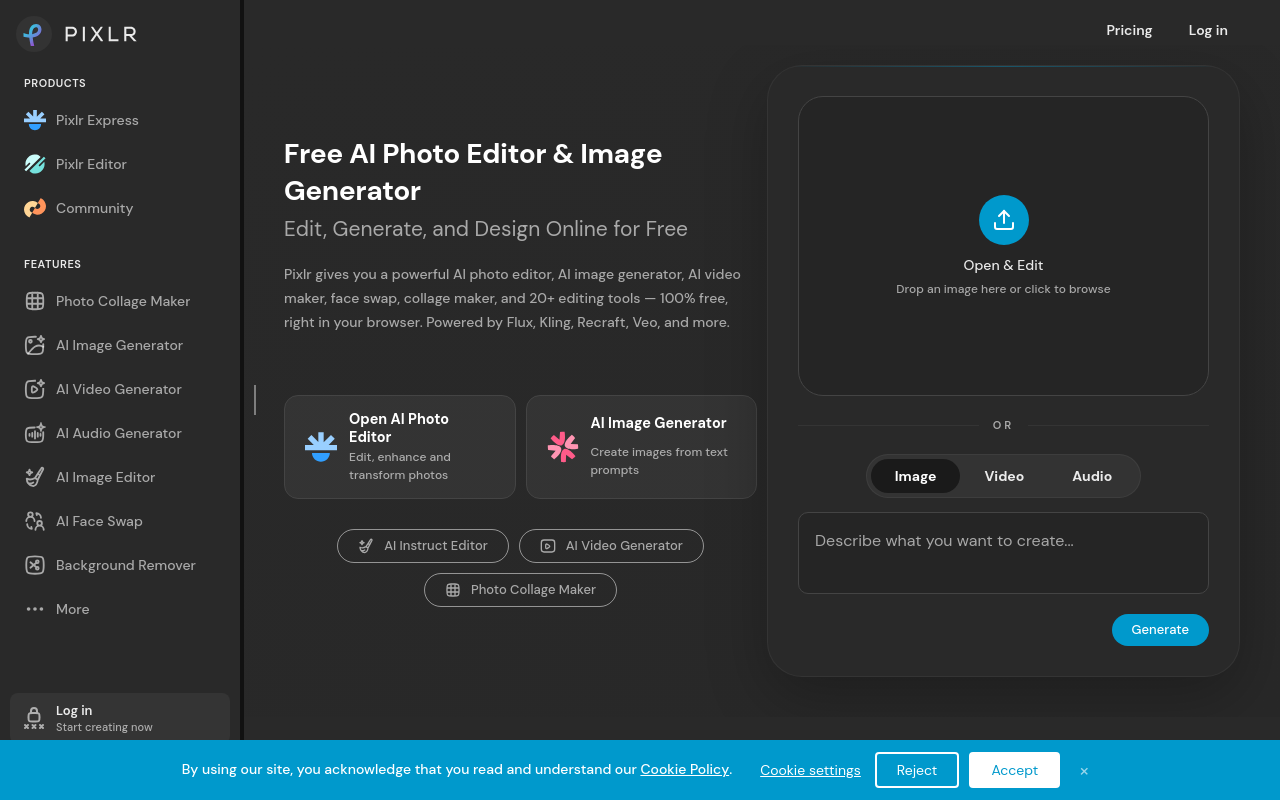Image resolution: width=1280 pixels, height=800 pixels.
Task: Focus the 'Describe what you want to create' field
Action: tap(1003, 553)
